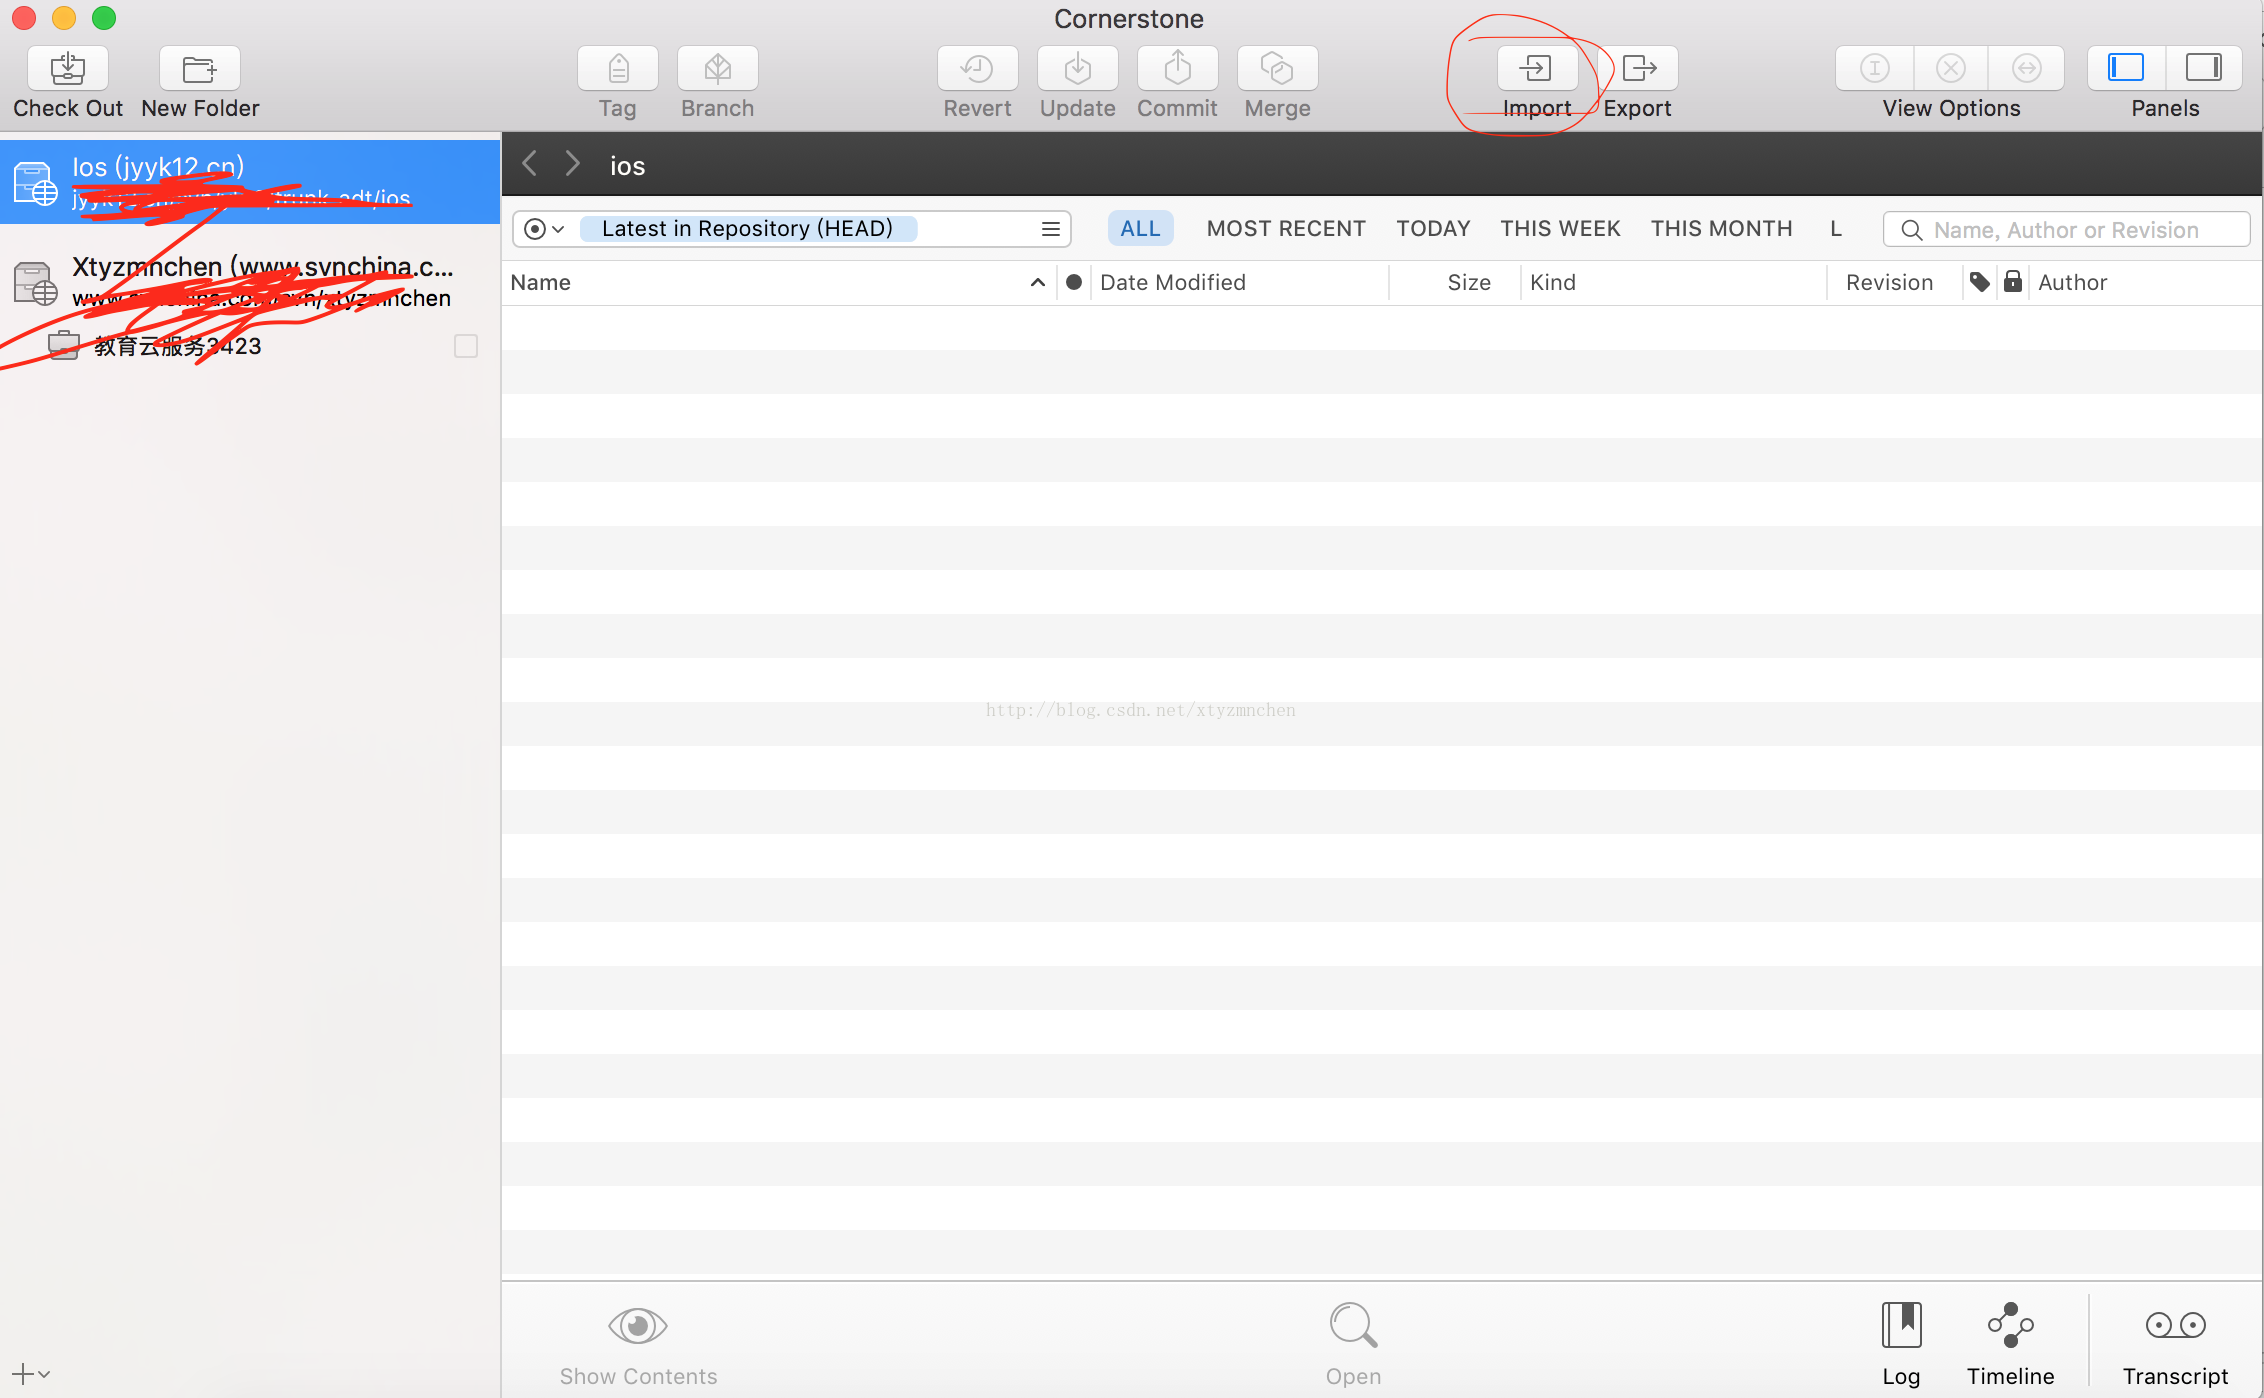Click the first View Options button
This screenshot has width=2264, height=1398.
pyautogui.click(x=1875, y=68)
